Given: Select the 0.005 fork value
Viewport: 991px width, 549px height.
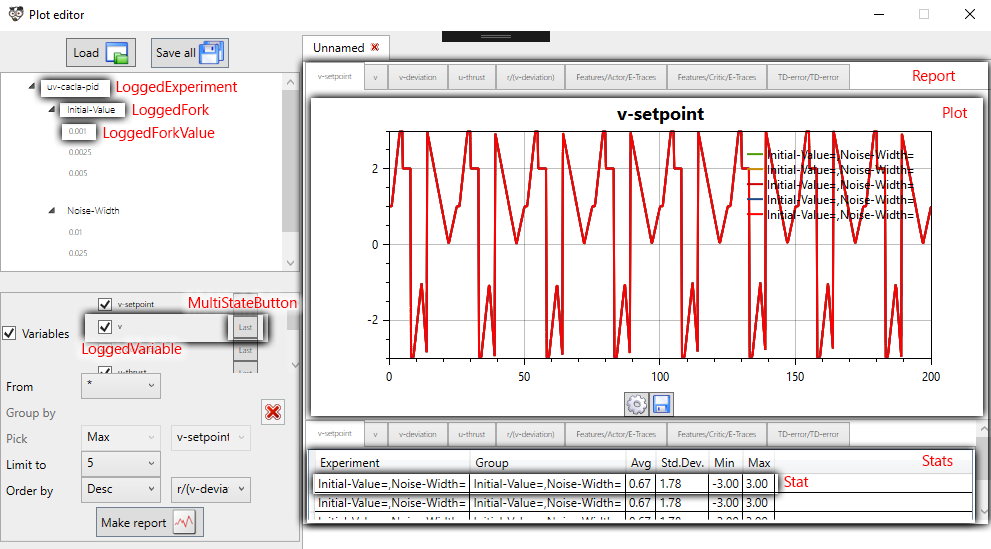Looking at the screenshot, I should (78, 173).
